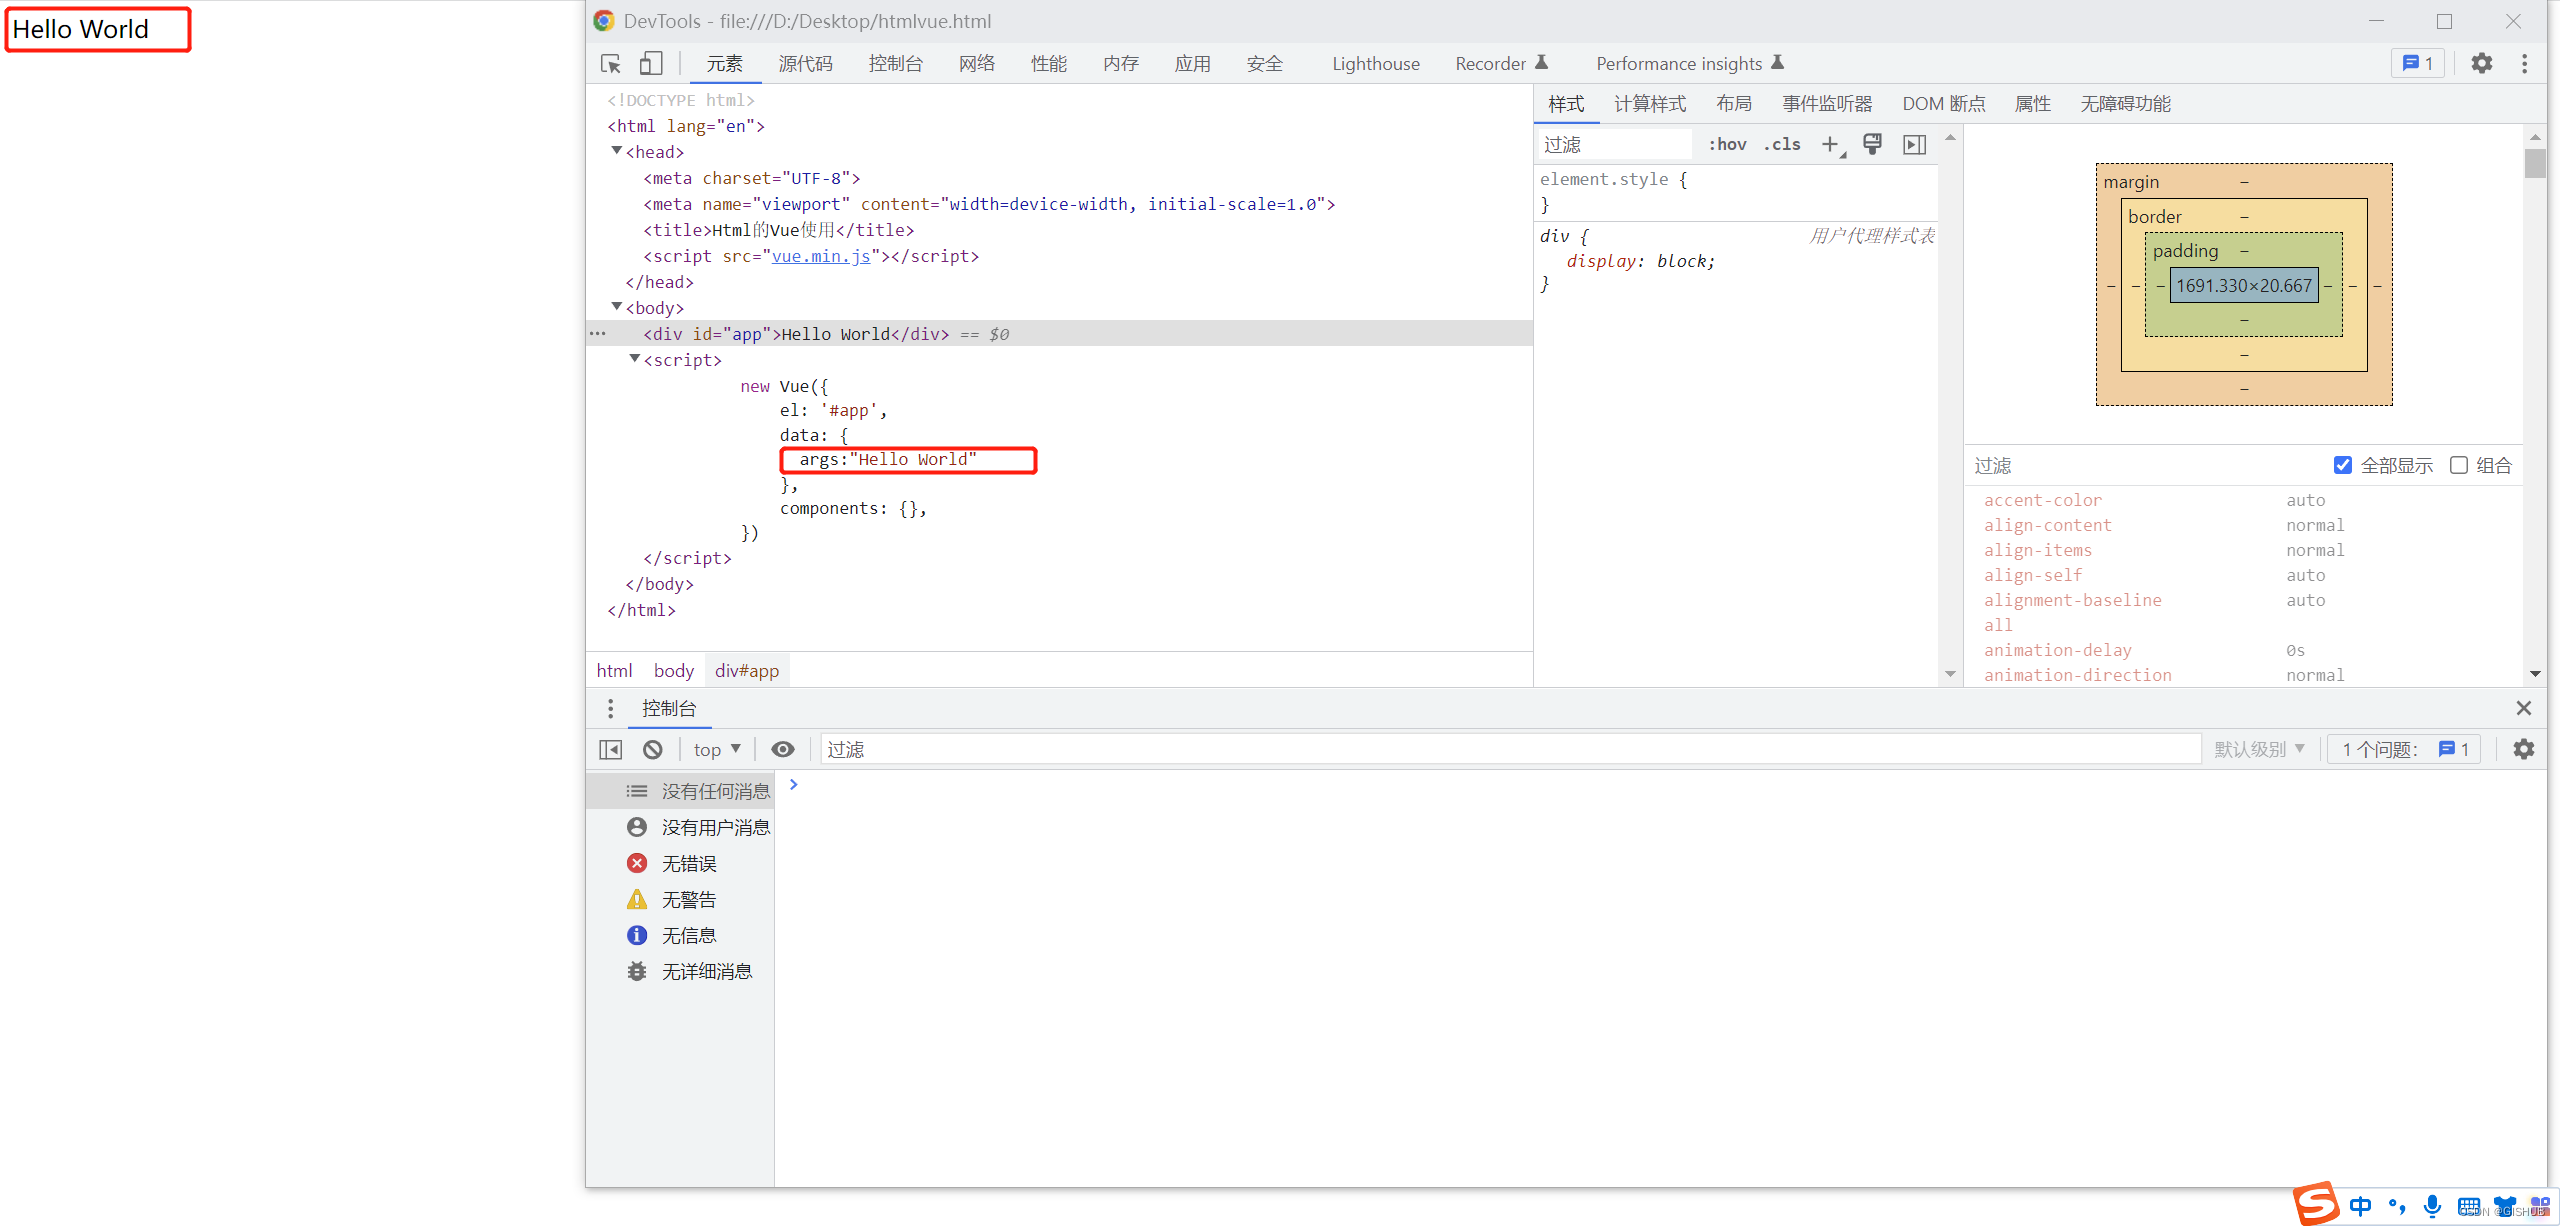This screenshot has height=1226, width=2560.
Task: Collapse the head element node
Action: [617, 151]
